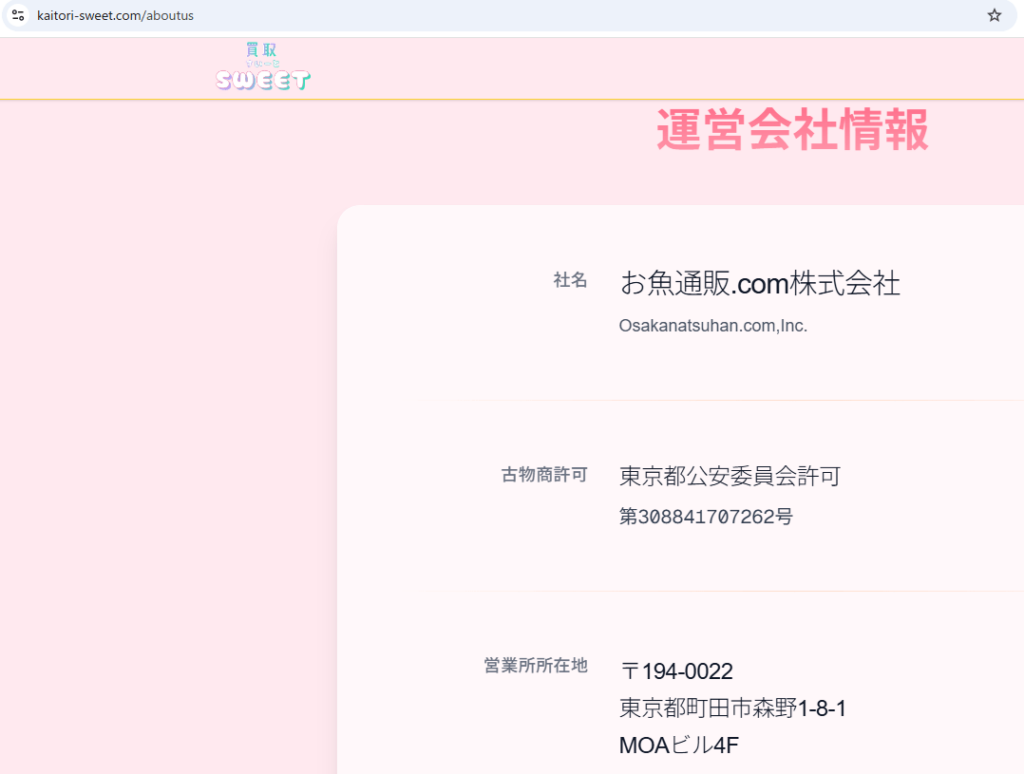Viewport: 1024px width, 774px height.
Task: Click the English name Osakanatsuhan.com,Inc.
Action: coord(713,326)
